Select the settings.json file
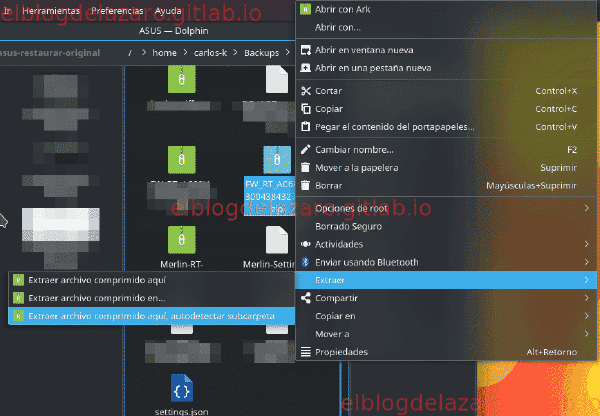The image size is (600, 416). (181, 394)
